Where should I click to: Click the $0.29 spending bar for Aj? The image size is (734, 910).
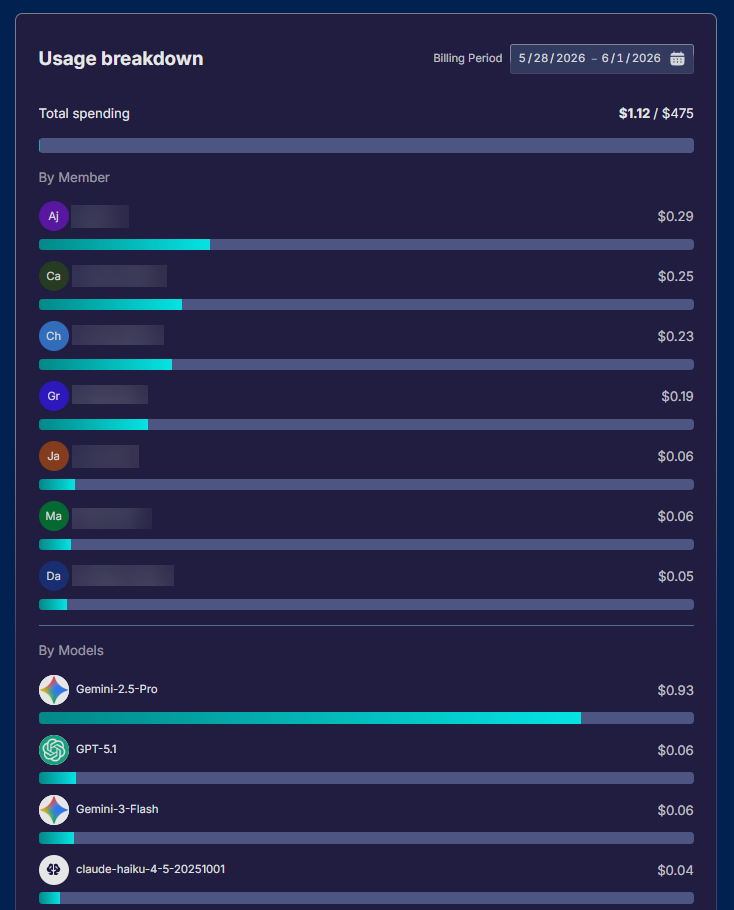click(x=366, y=244)
